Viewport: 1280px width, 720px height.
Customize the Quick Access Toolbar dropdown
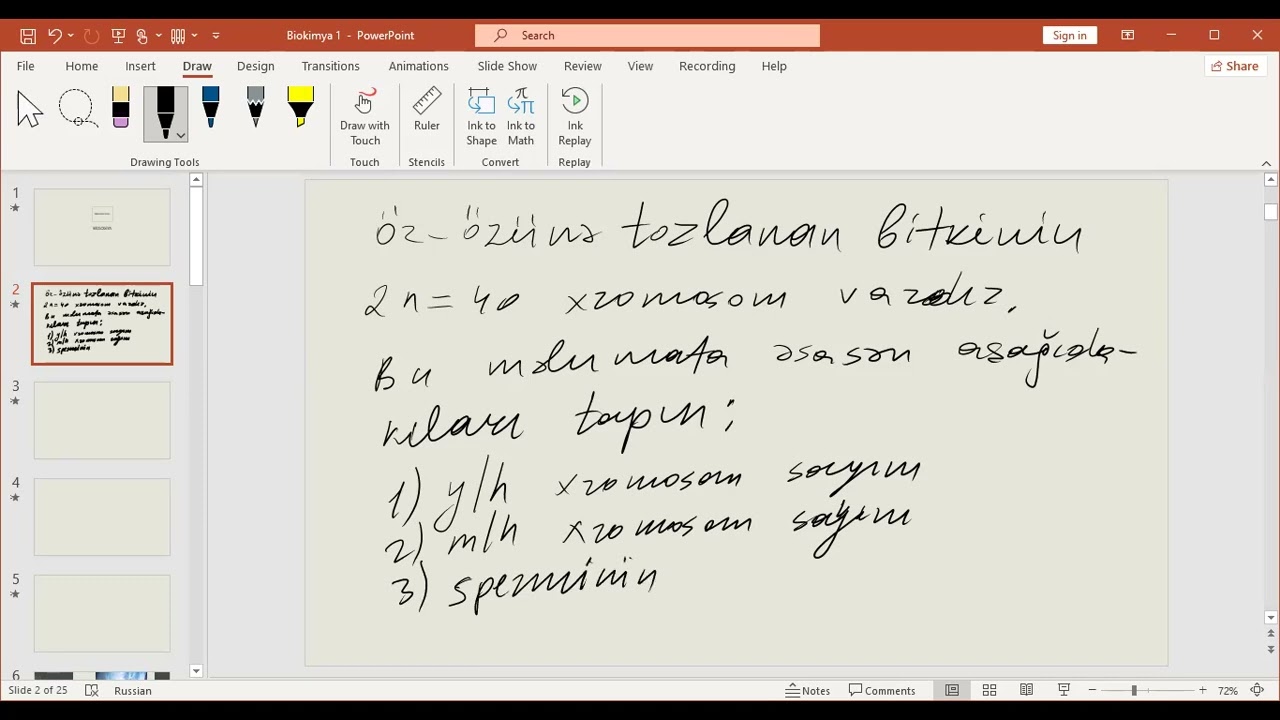coord(216,35)
